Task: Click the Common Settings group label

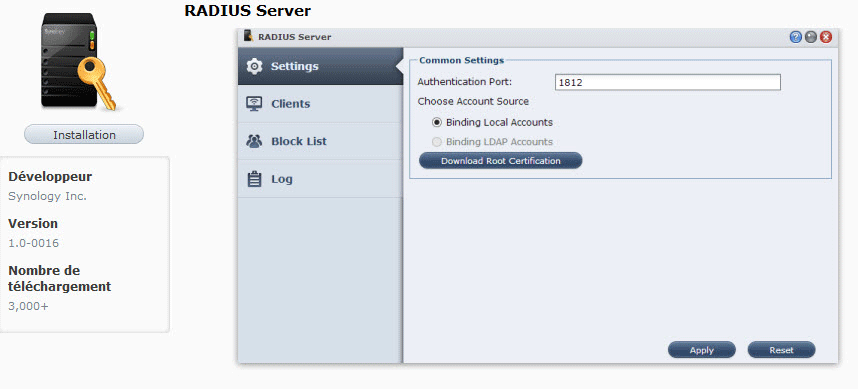Action: coord(461,60)
